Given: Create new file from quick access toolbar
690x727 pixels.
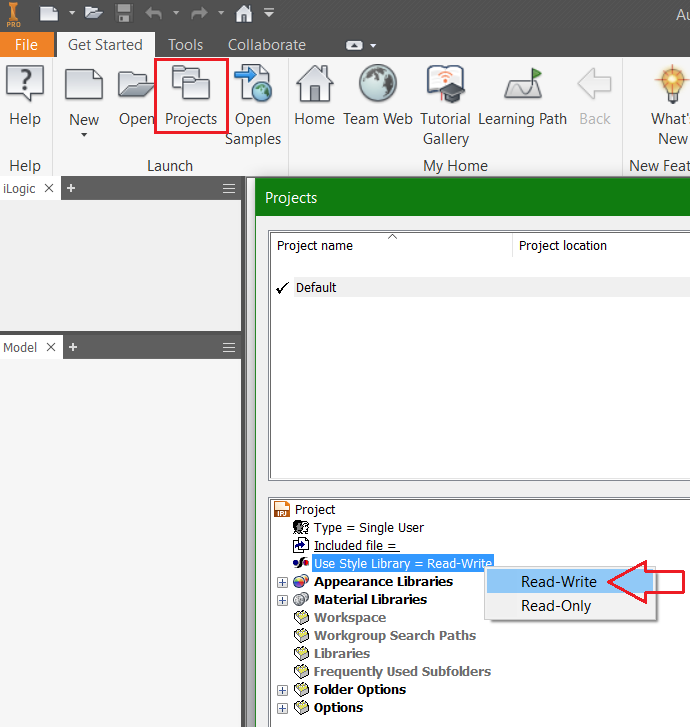Looking at the screenshot, I should click(x=49, y=13).
